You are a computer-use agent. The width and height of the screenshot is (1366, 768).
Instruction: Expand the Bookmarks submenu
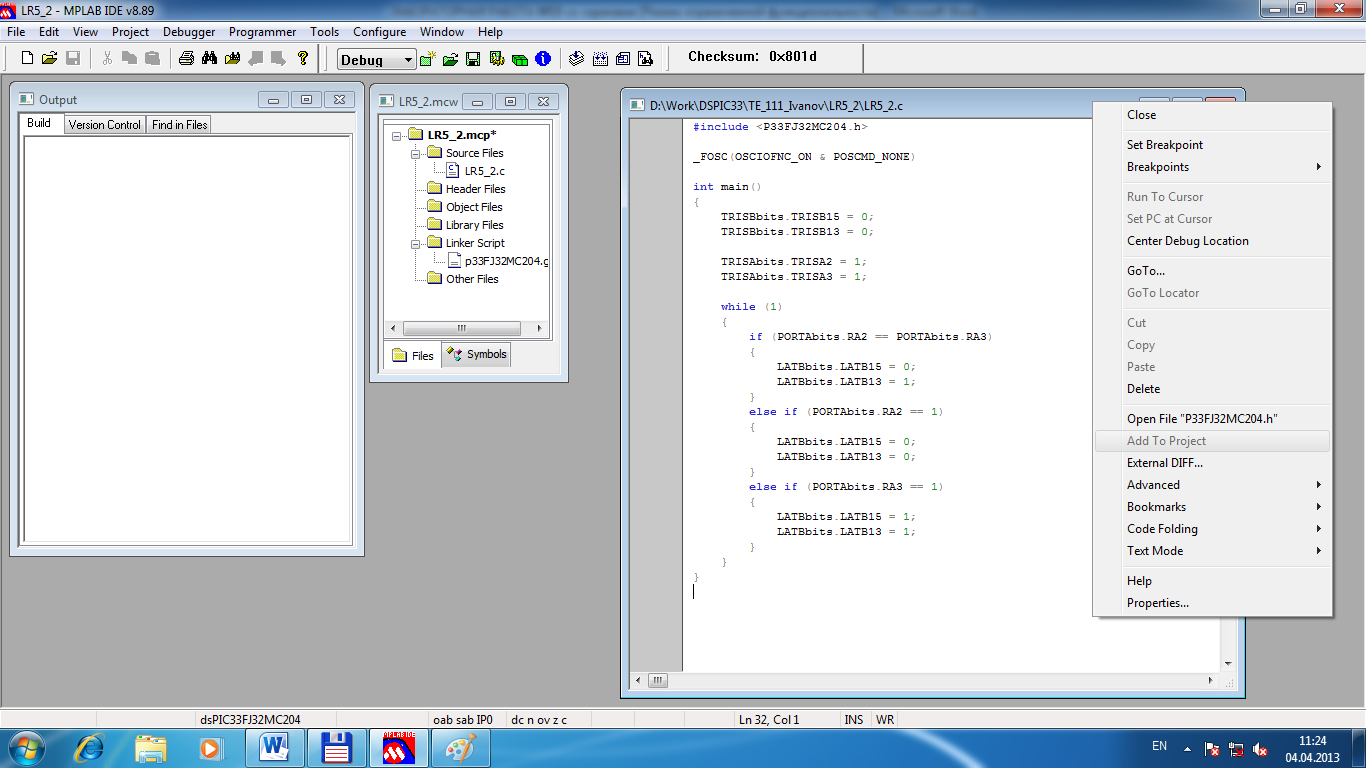click(1213, 507)
